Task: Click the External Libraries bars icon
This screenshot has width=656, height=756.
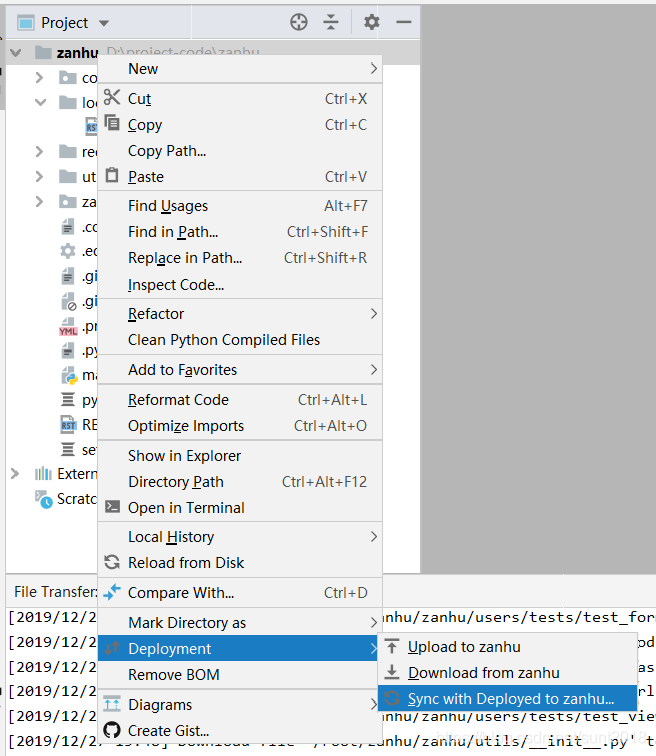Action: 43,473
